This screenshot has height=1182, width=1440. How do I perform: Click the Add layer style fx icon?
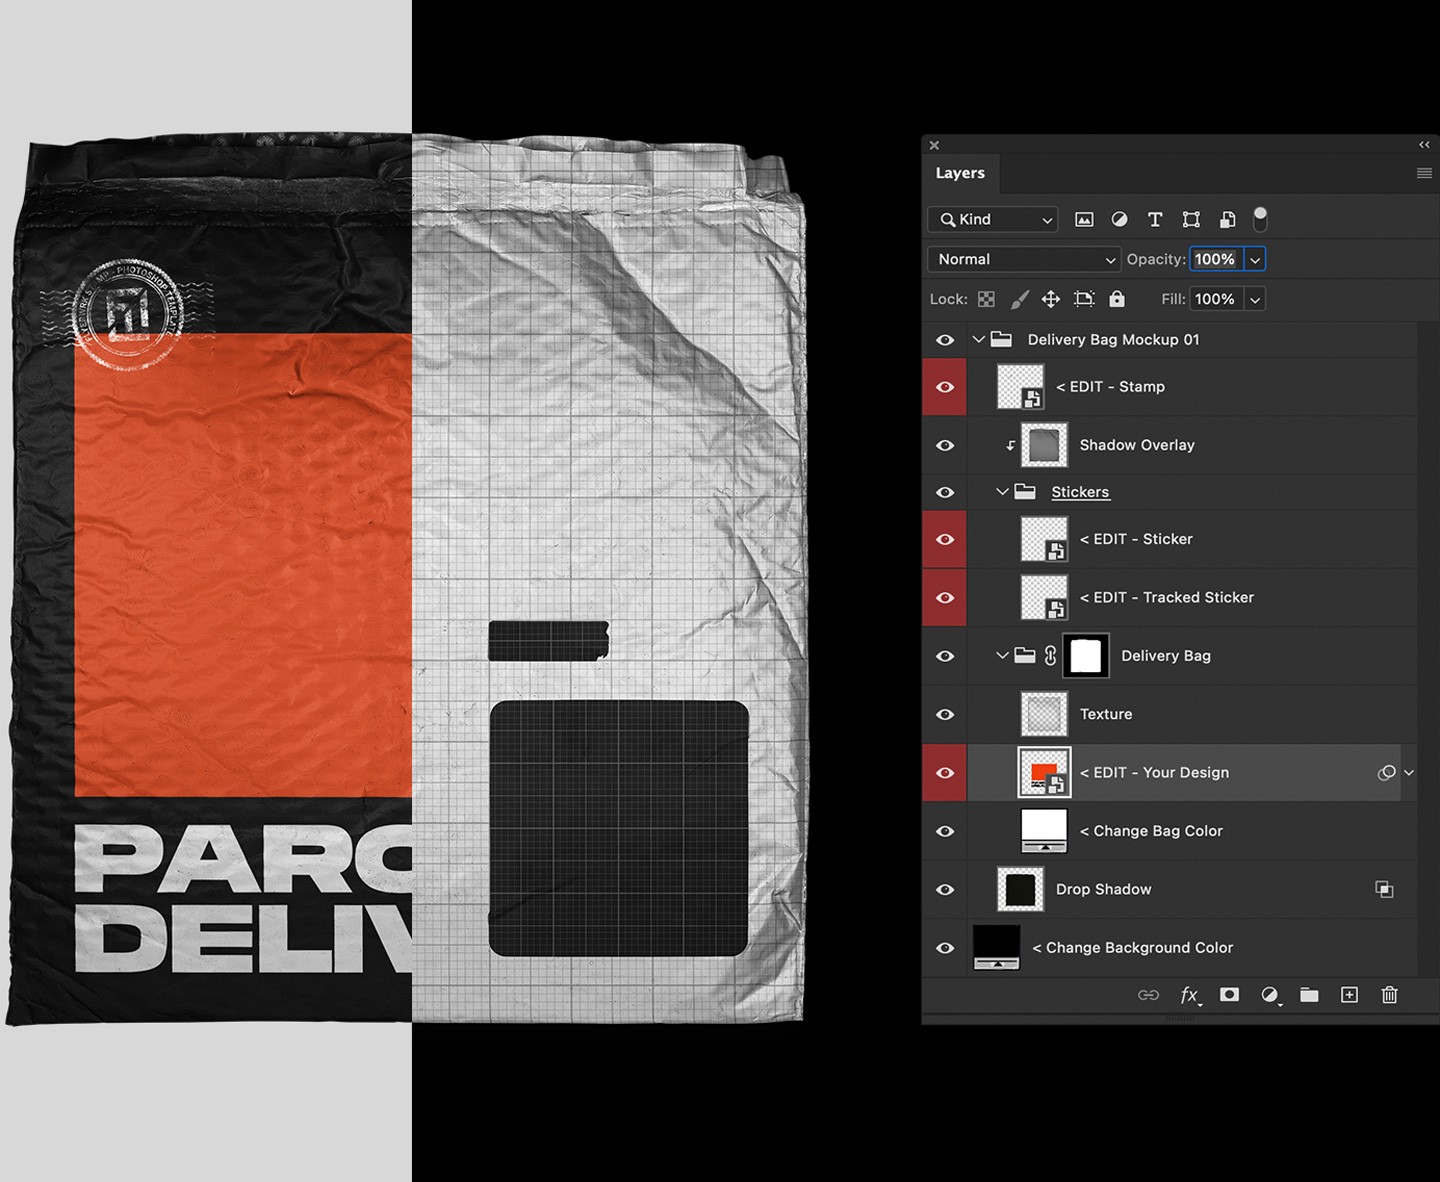(1189, 995)
